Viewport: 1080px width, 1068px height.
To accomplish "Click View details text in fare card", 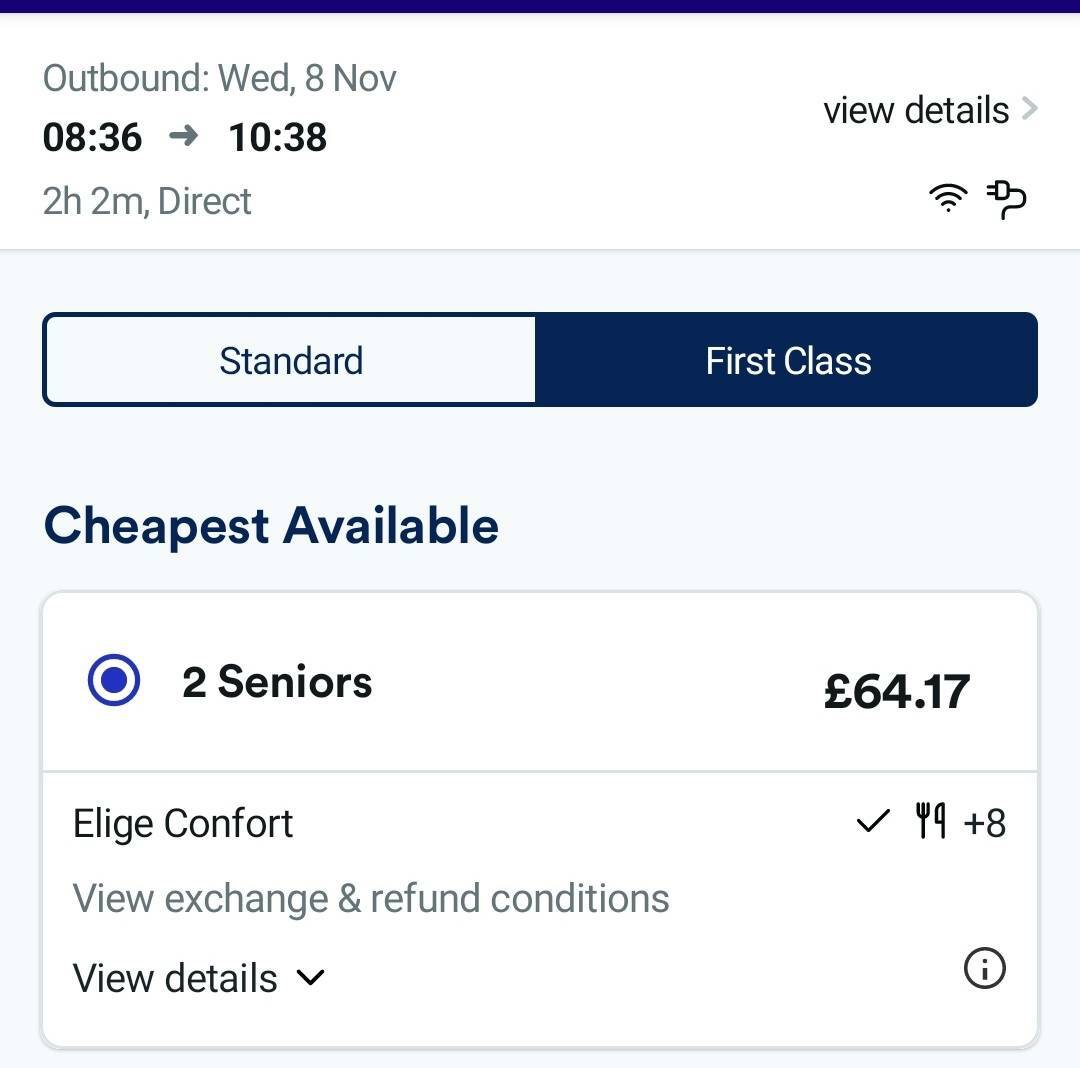I will (x=175, y=978).
